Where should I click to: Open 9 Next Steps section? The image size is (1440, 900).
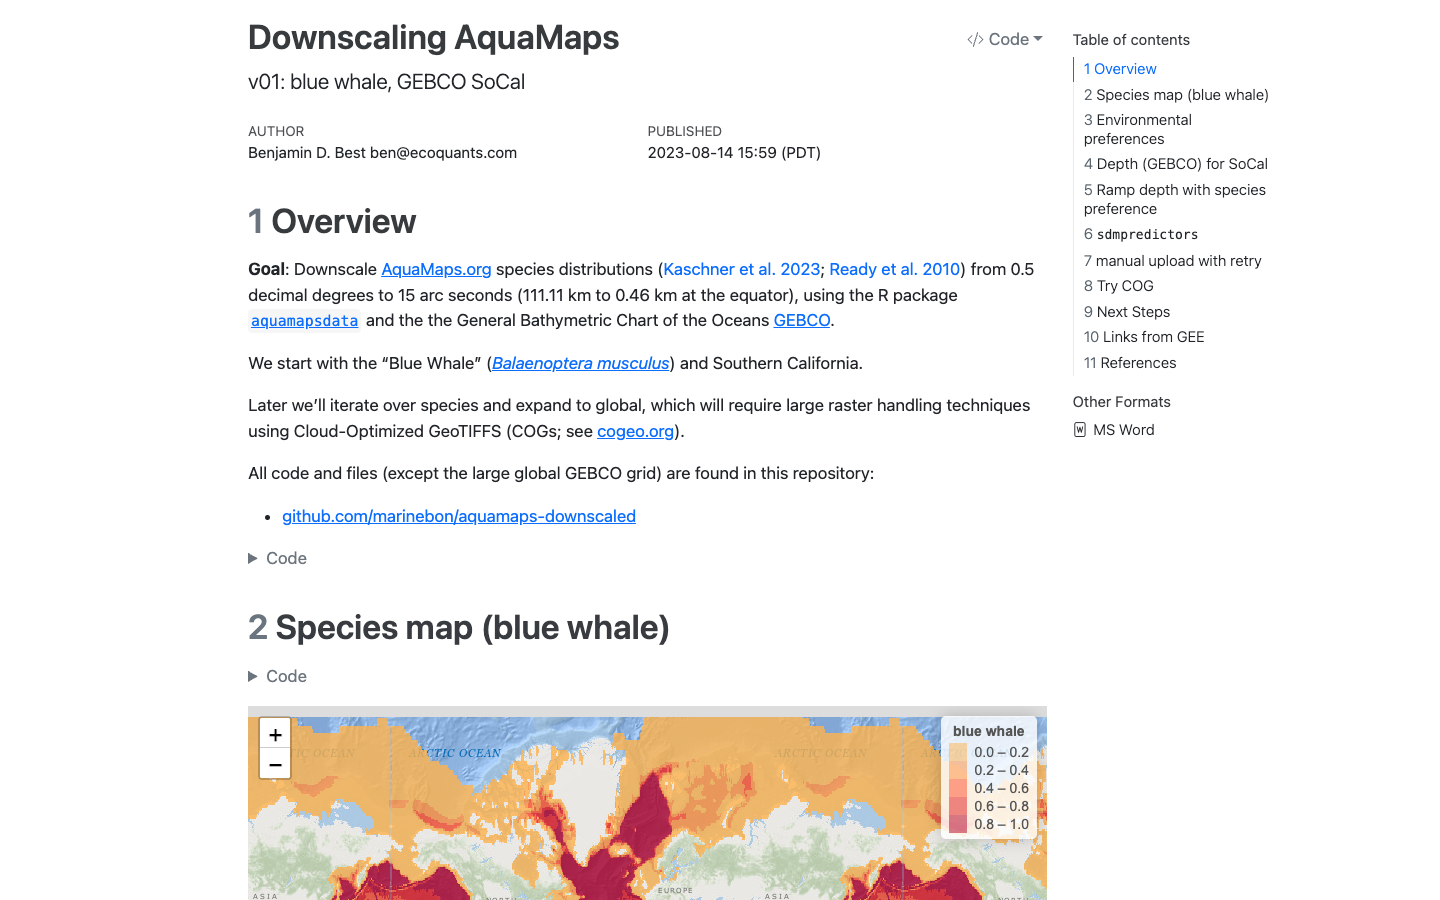[1127, 312]
